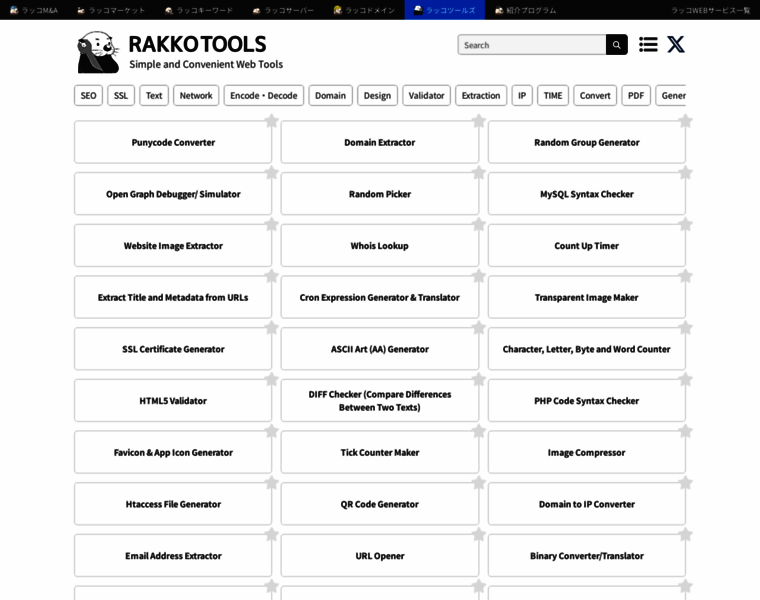
Task: Show Design category tools
Action: point(378,95)
